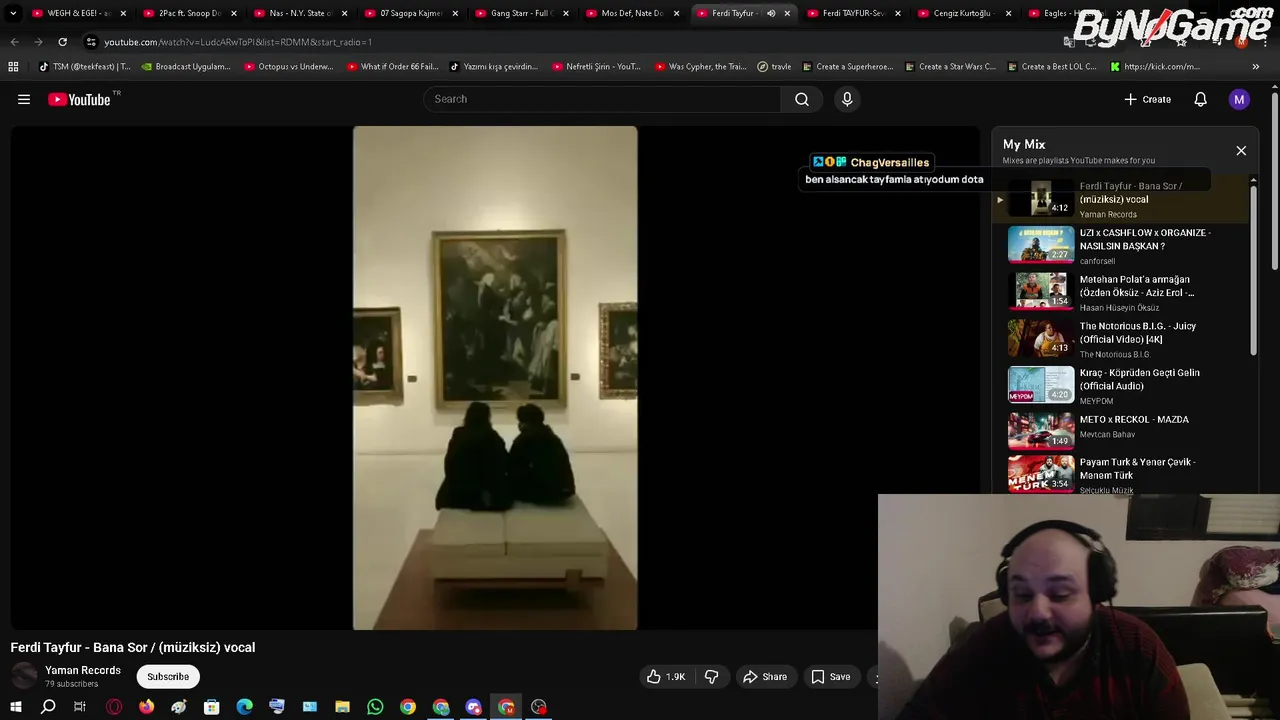The width and height of the screenshot is (1280, 720).
Task: Play METO x RECKOL - MAZDA item
Action: tap(1128, 432)
